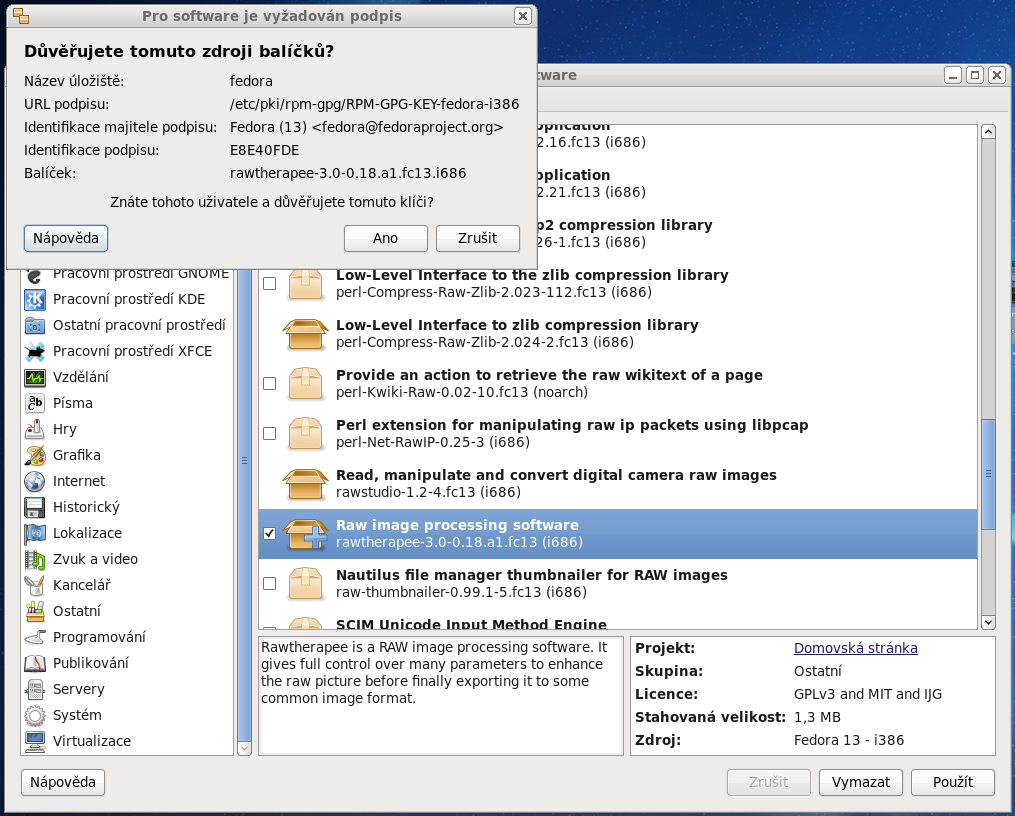Image resolution: width=1015 pixels, height=816 pixels.
Task: Check the perl-Net-RawIP package checkbox
Action: (270, 434)
